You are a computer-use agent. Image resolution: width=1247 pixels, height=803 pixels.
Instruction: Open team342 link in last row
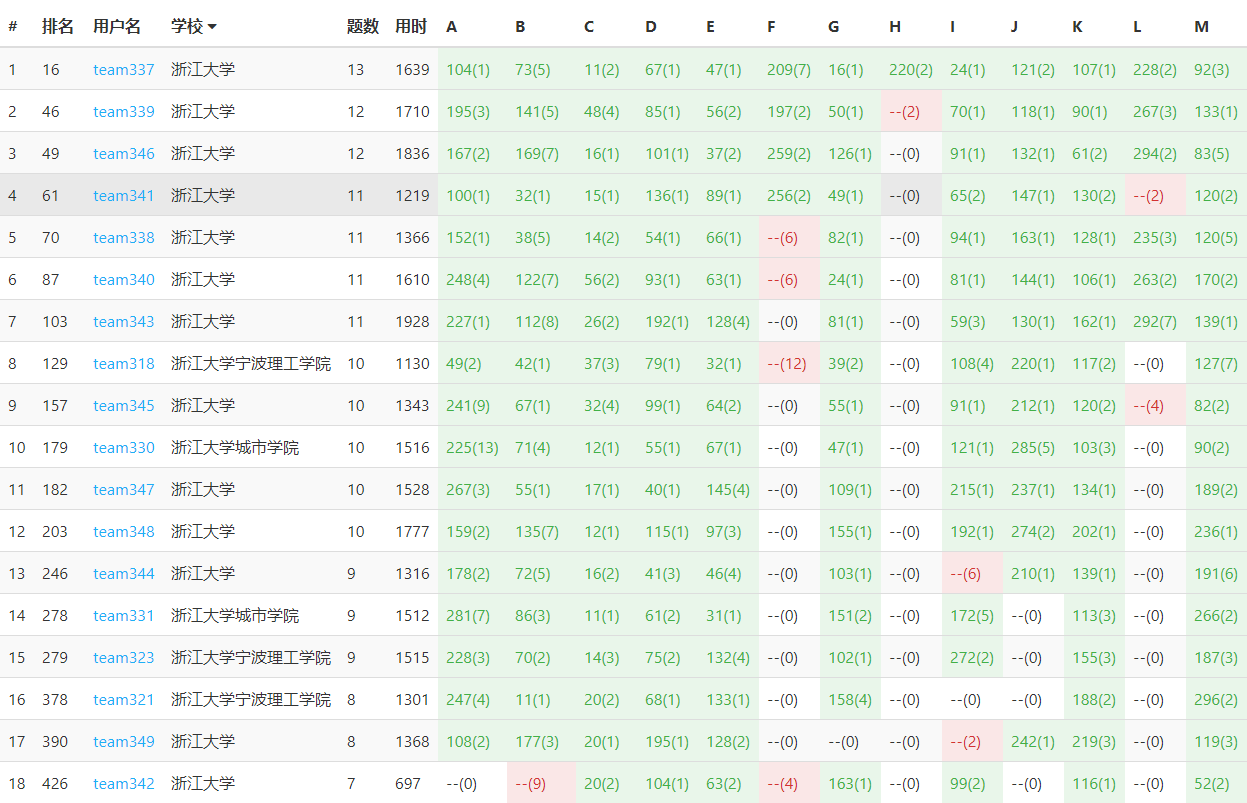124,784
